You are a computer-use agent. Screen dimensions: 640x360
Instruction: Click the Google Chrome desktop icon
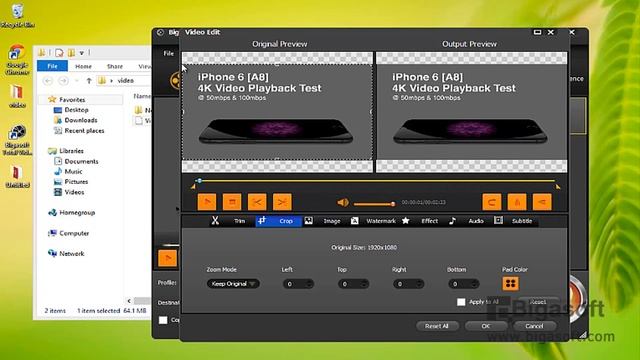tap(17, 59)
